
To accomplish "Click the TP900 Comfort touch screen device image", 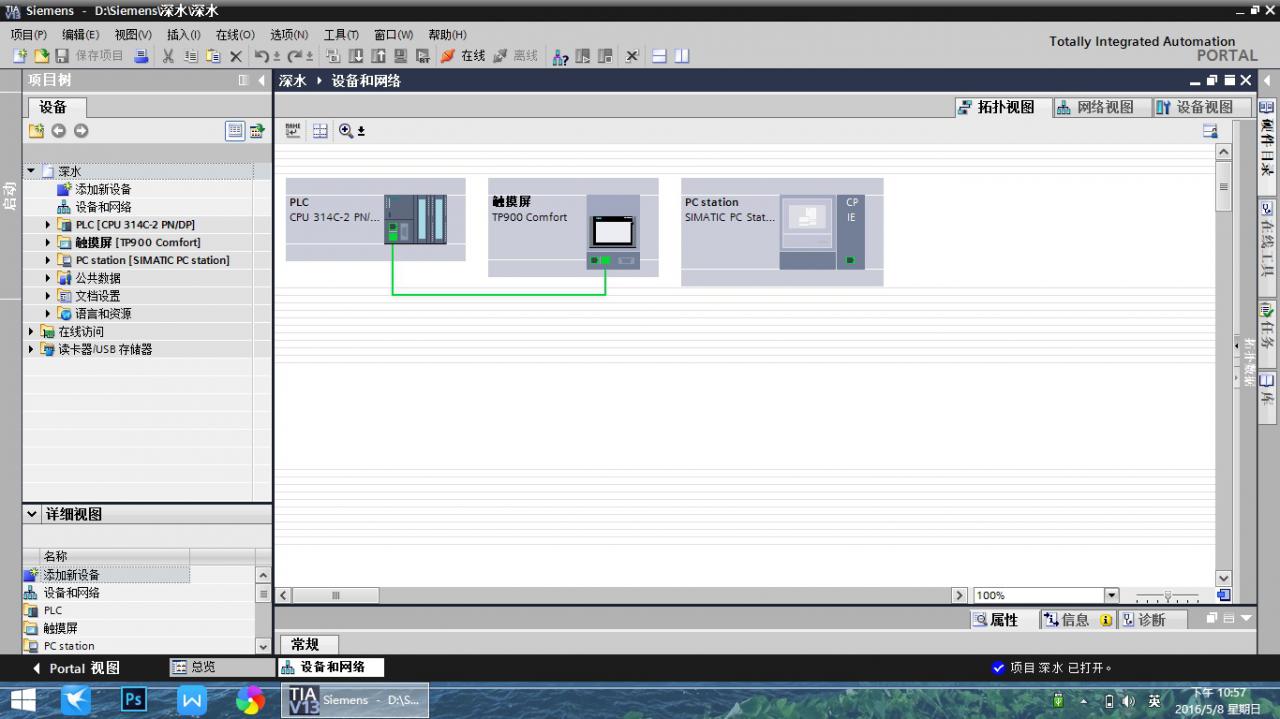I will coord(612,232).
